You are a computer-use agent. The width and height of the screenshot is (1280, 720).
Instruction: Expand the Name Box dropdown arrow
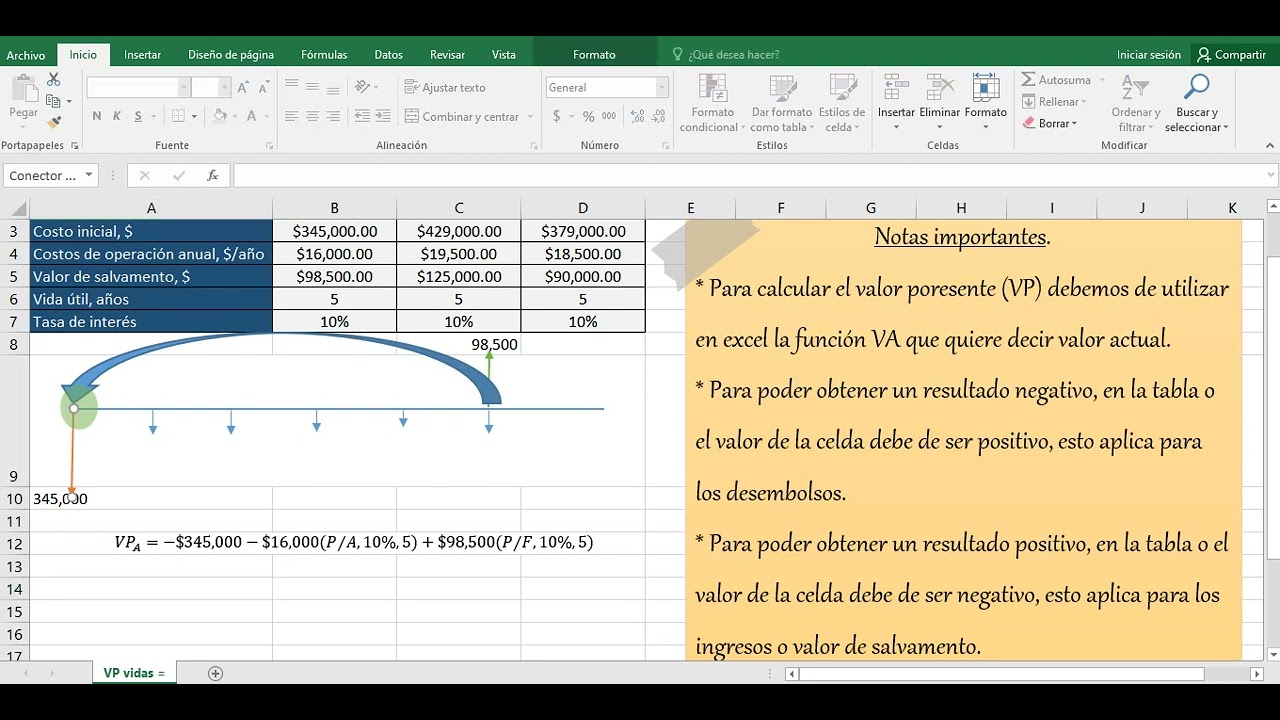(x=89, y=175)
